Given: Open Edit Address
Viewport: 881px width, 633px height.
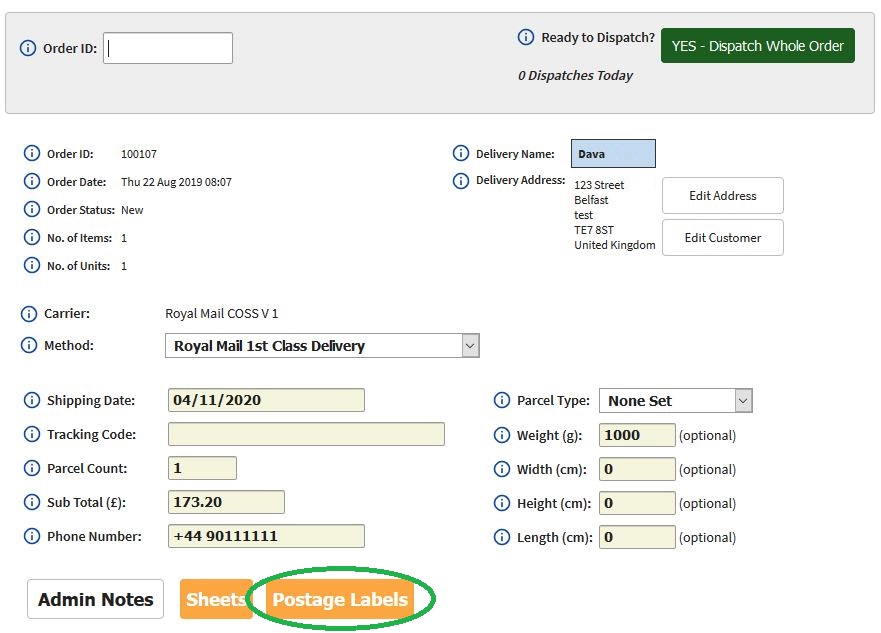Looking at the screenshot, I should point(723,195).
